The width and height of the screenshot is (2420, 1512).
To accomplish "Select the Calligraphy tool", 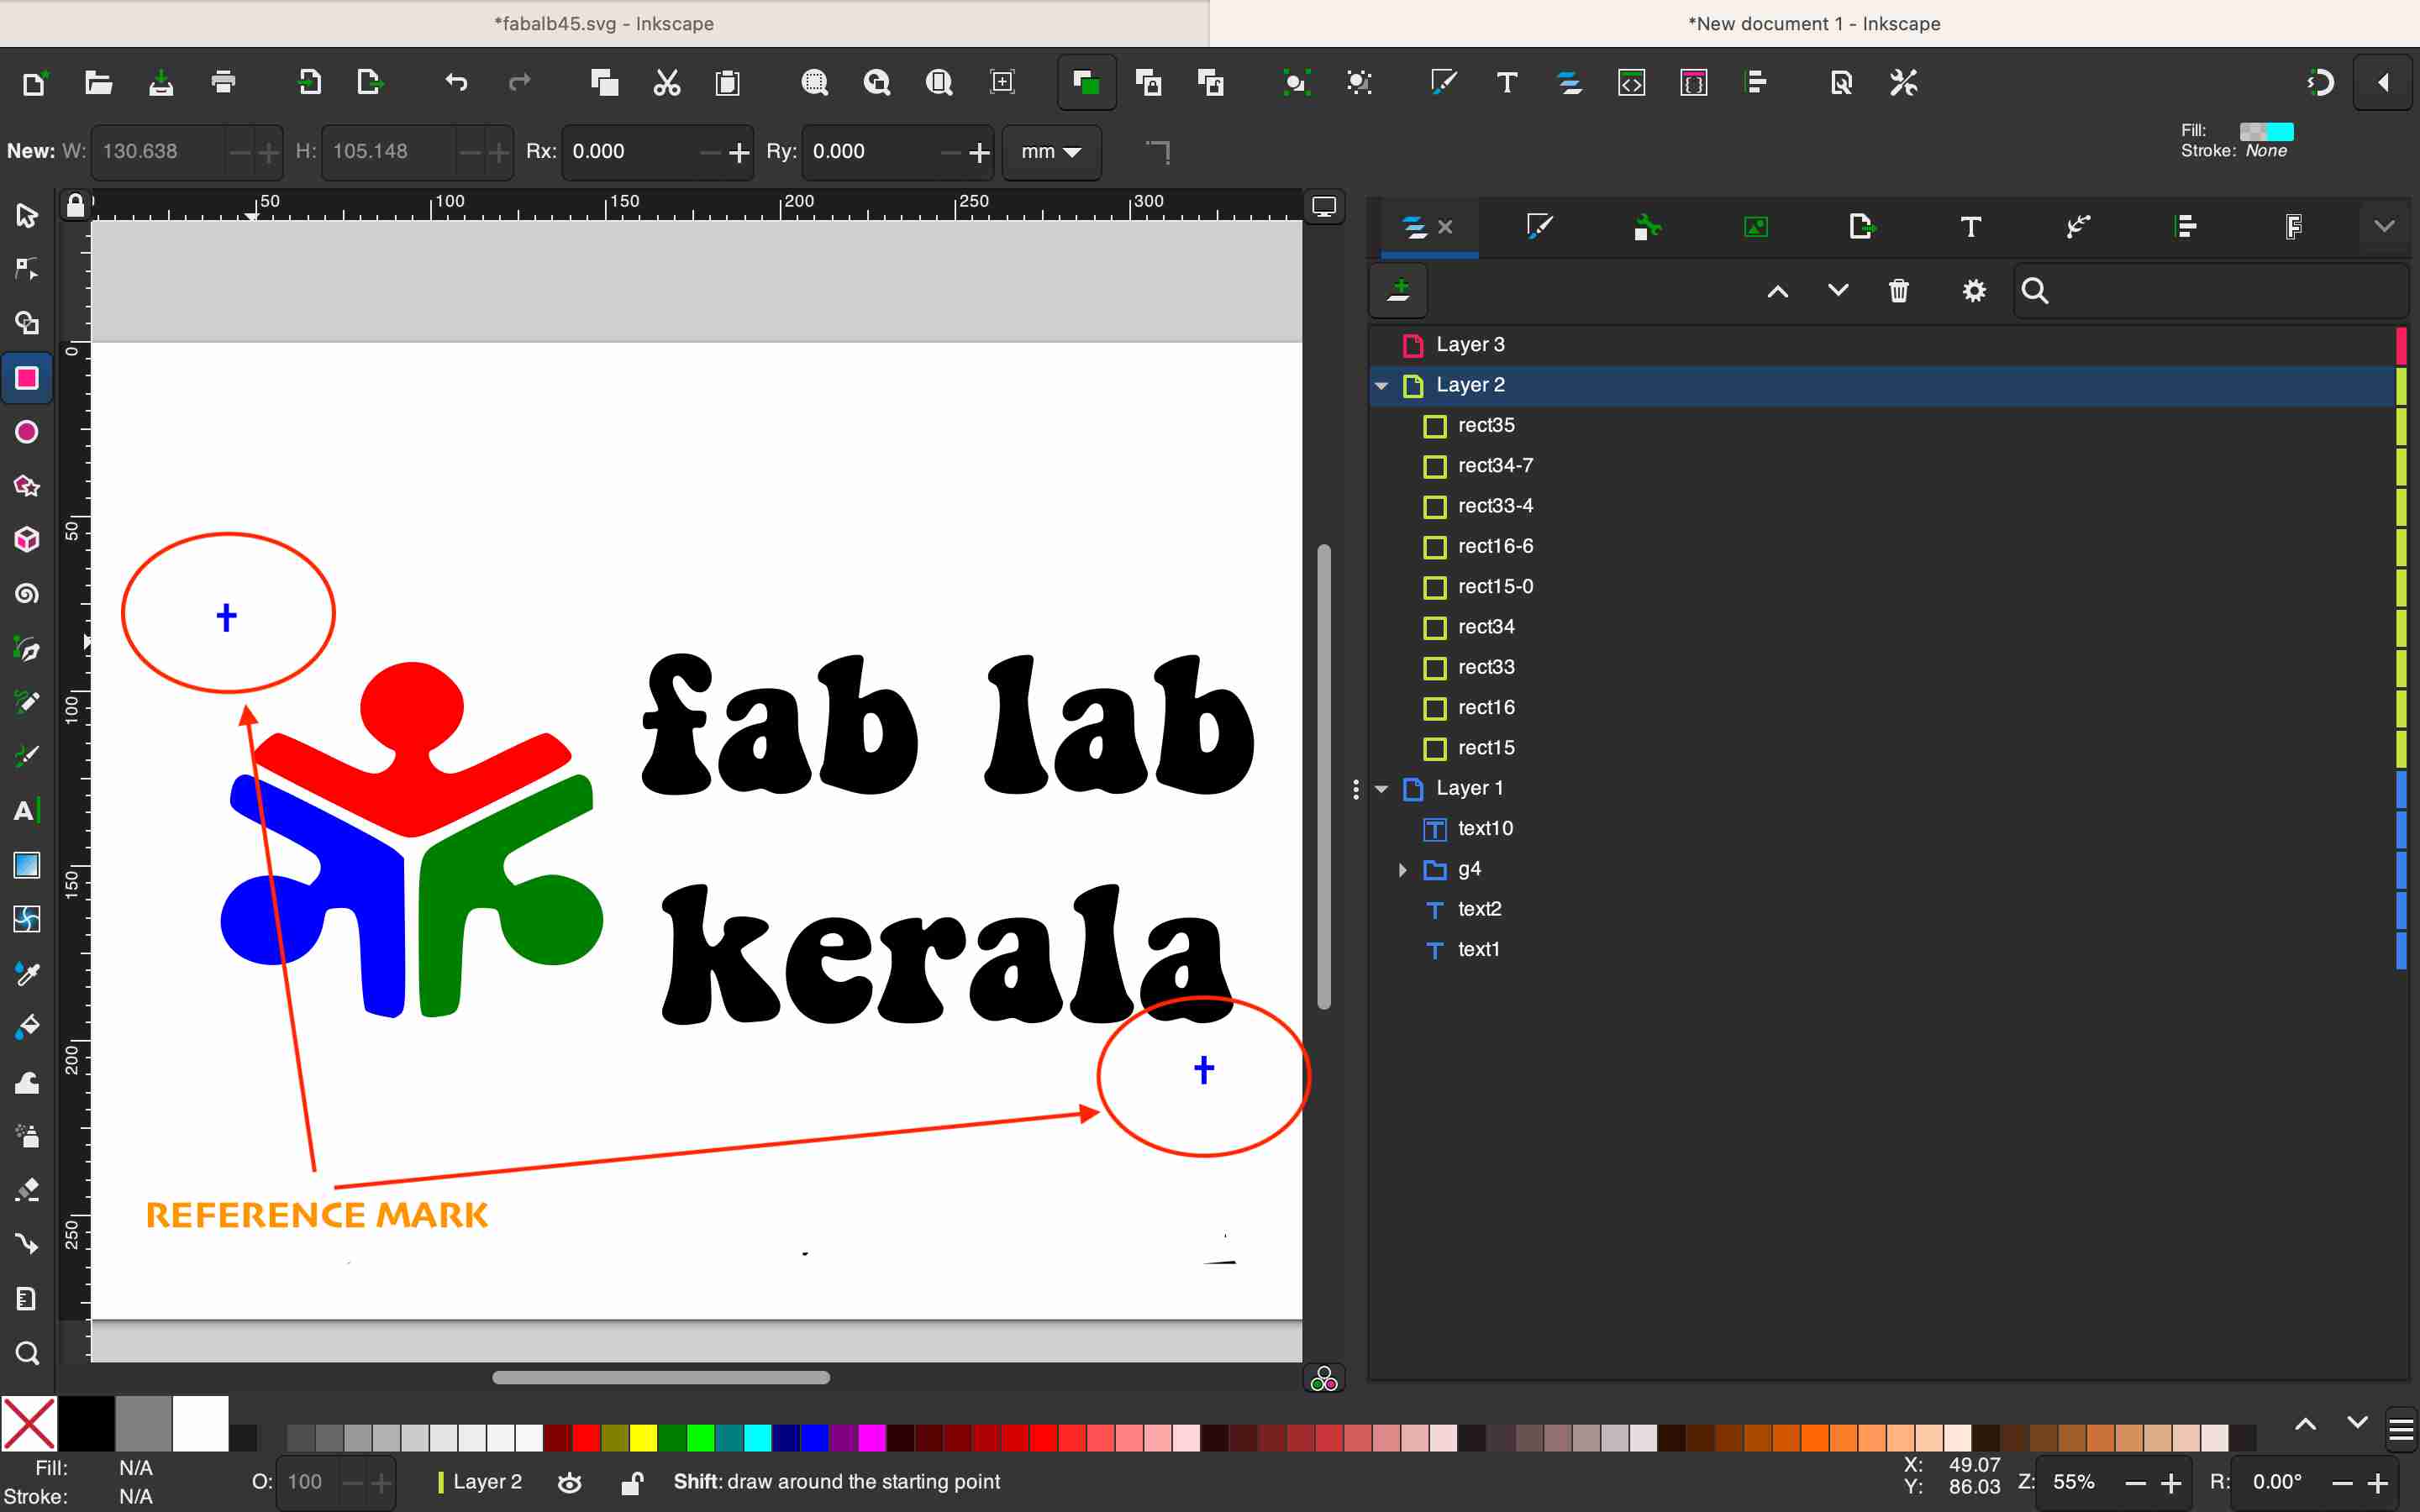I will (27, 757).
